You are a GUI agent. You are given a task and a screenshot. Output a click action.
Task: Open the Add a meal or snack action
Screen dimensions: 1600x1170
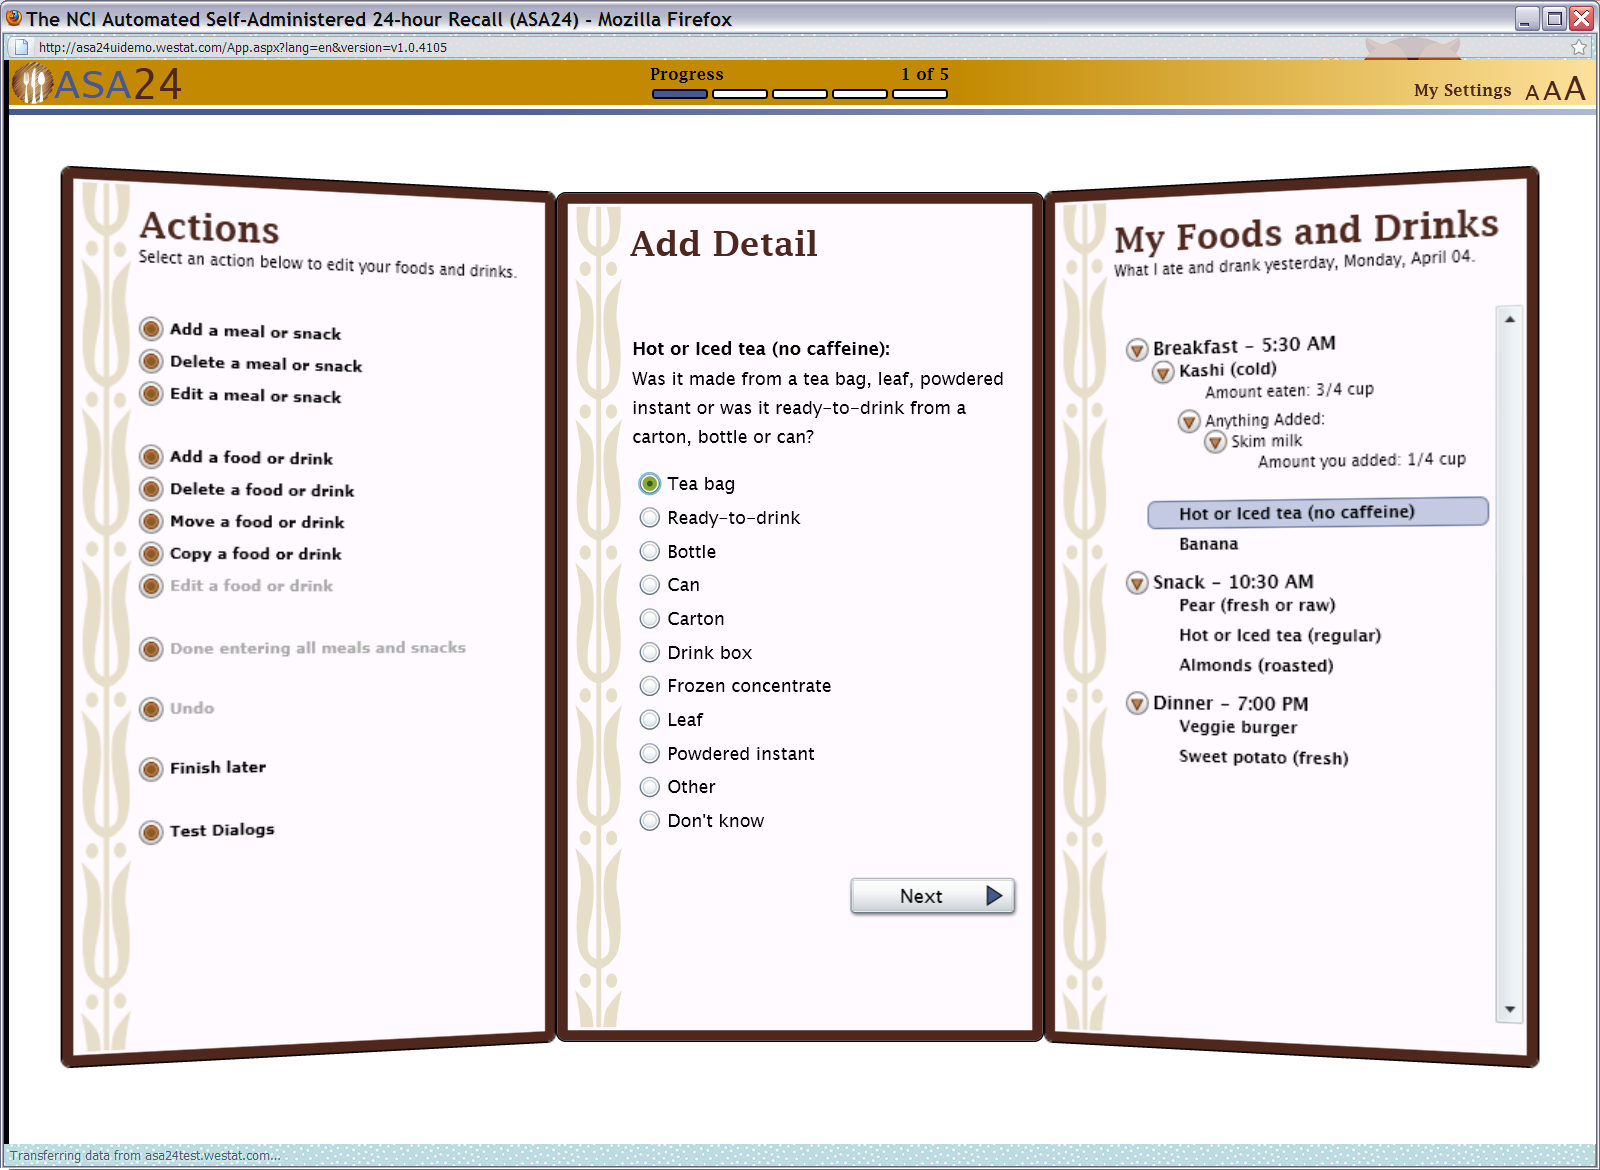tap(255, 331)
